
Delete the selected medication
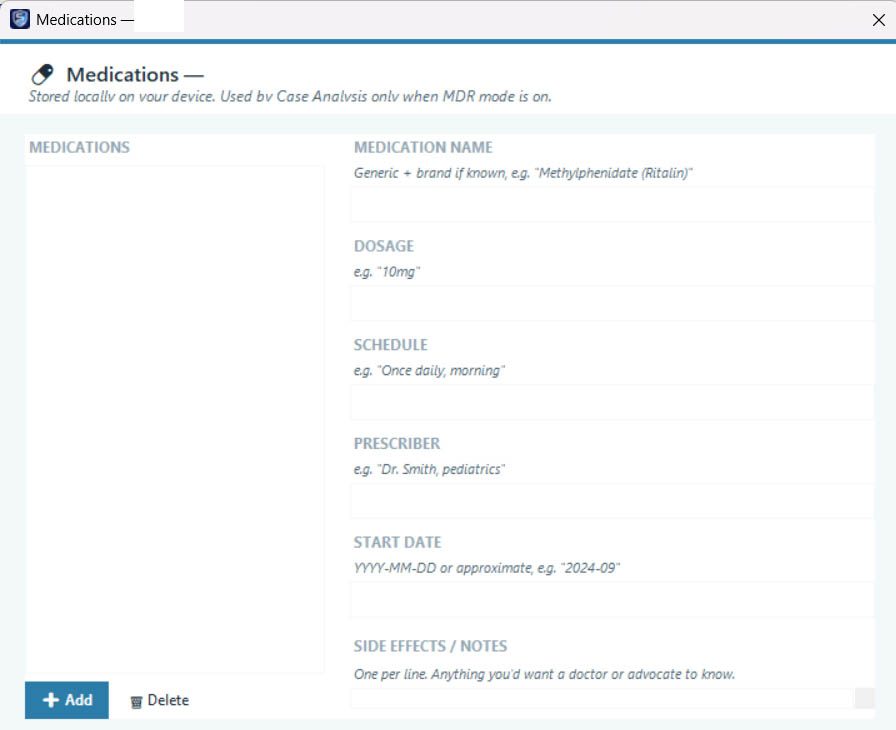click(x=159, y=700)
